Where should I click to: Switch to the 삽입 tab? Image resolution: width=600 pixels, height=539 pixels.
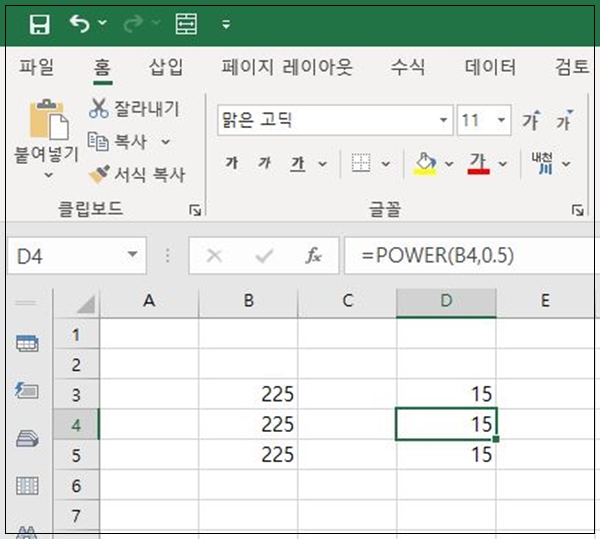(x=166, y=67)
